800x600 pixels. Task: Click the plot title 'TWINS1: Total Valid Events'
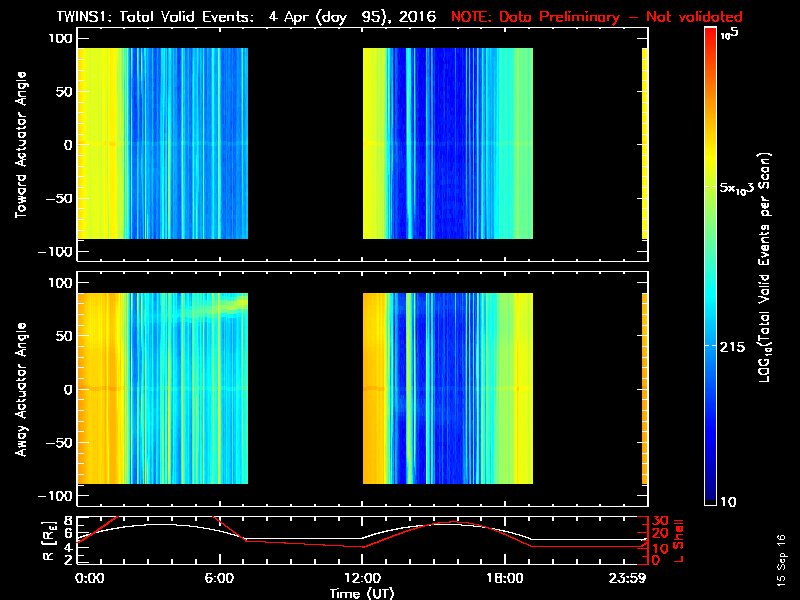(155, 16)
